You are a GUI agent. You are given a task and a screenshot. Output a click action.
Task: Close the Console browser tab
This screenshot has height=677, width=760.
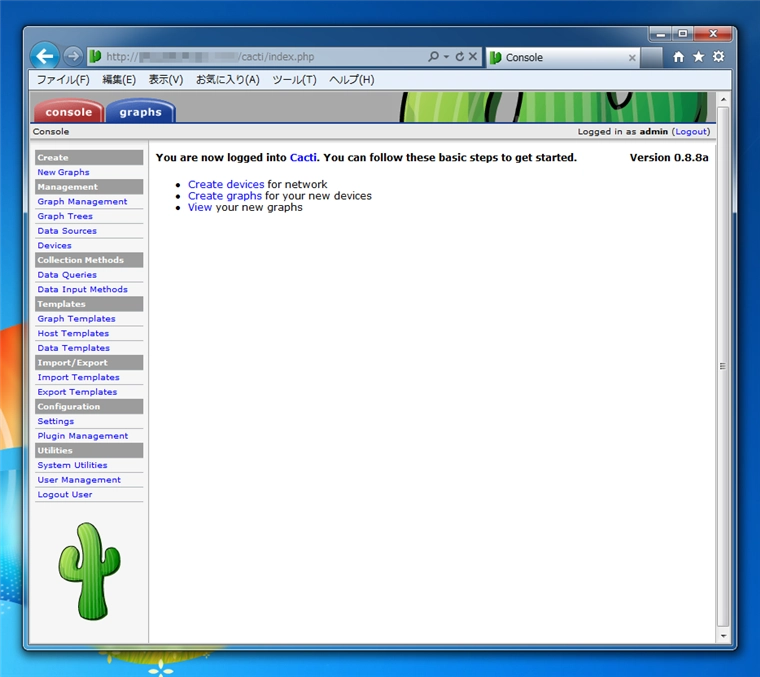[x=632, y=58]
